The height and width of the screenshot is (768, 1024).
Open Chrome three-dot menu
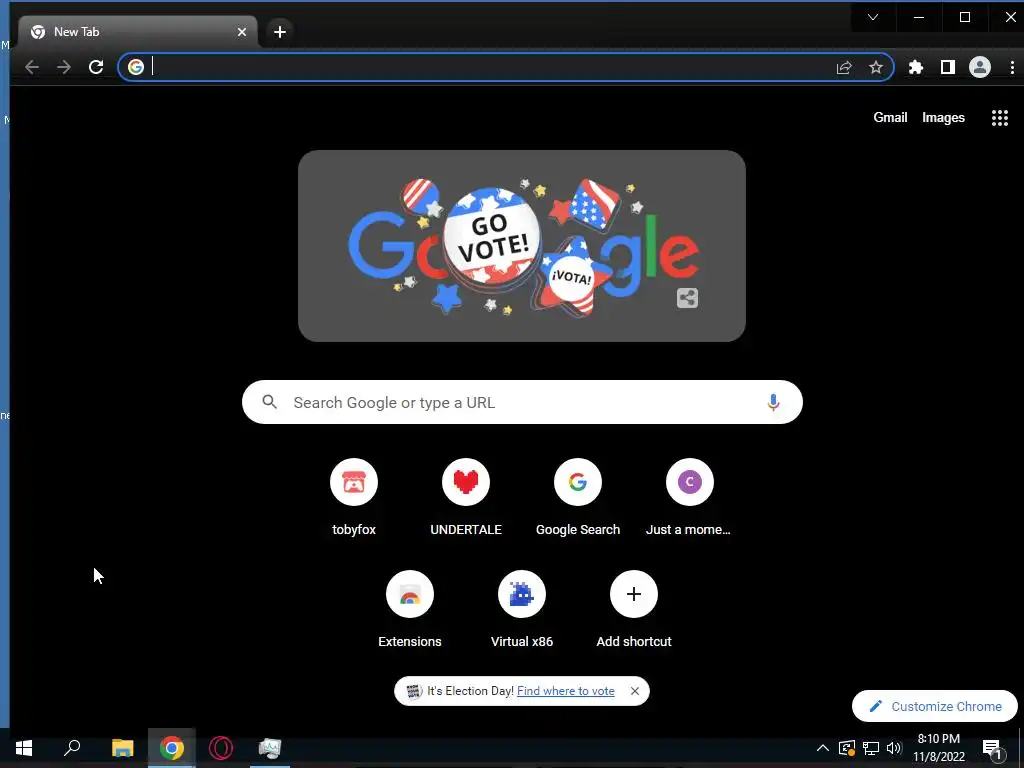(1012, 67)
